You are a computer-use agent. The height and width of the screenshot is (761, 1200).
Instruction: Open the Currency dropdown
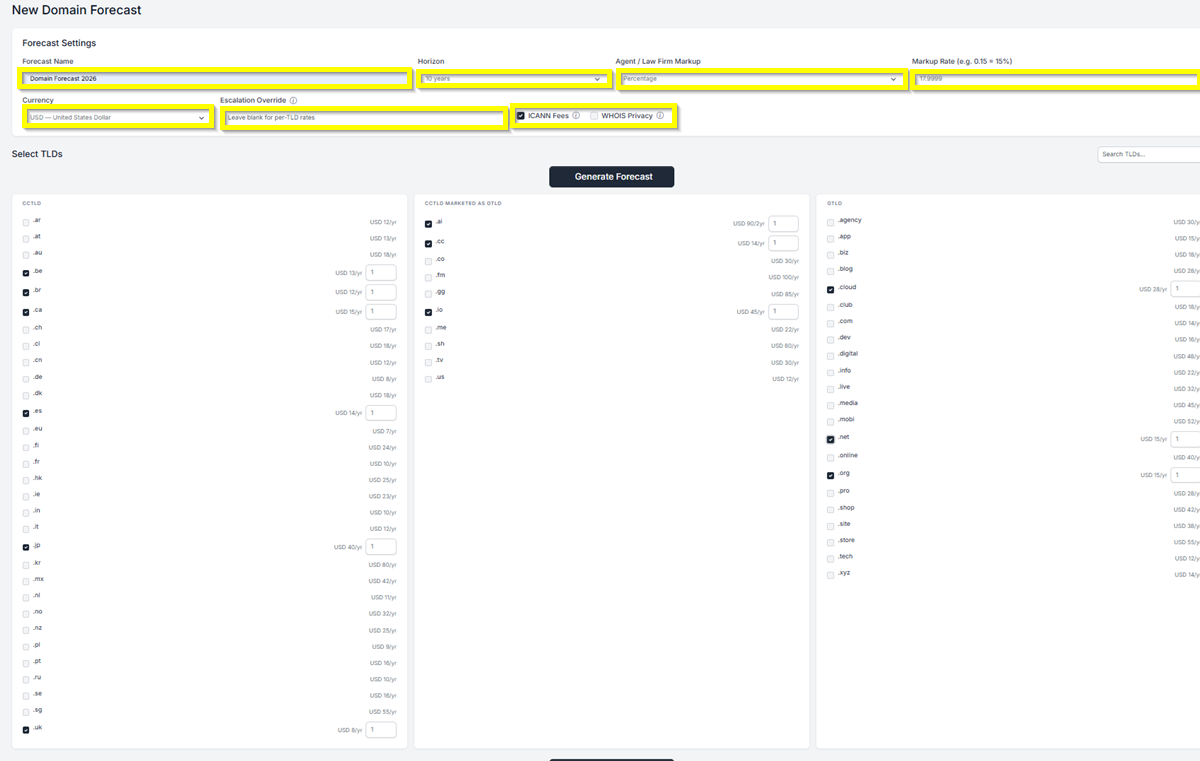[117, 118]
